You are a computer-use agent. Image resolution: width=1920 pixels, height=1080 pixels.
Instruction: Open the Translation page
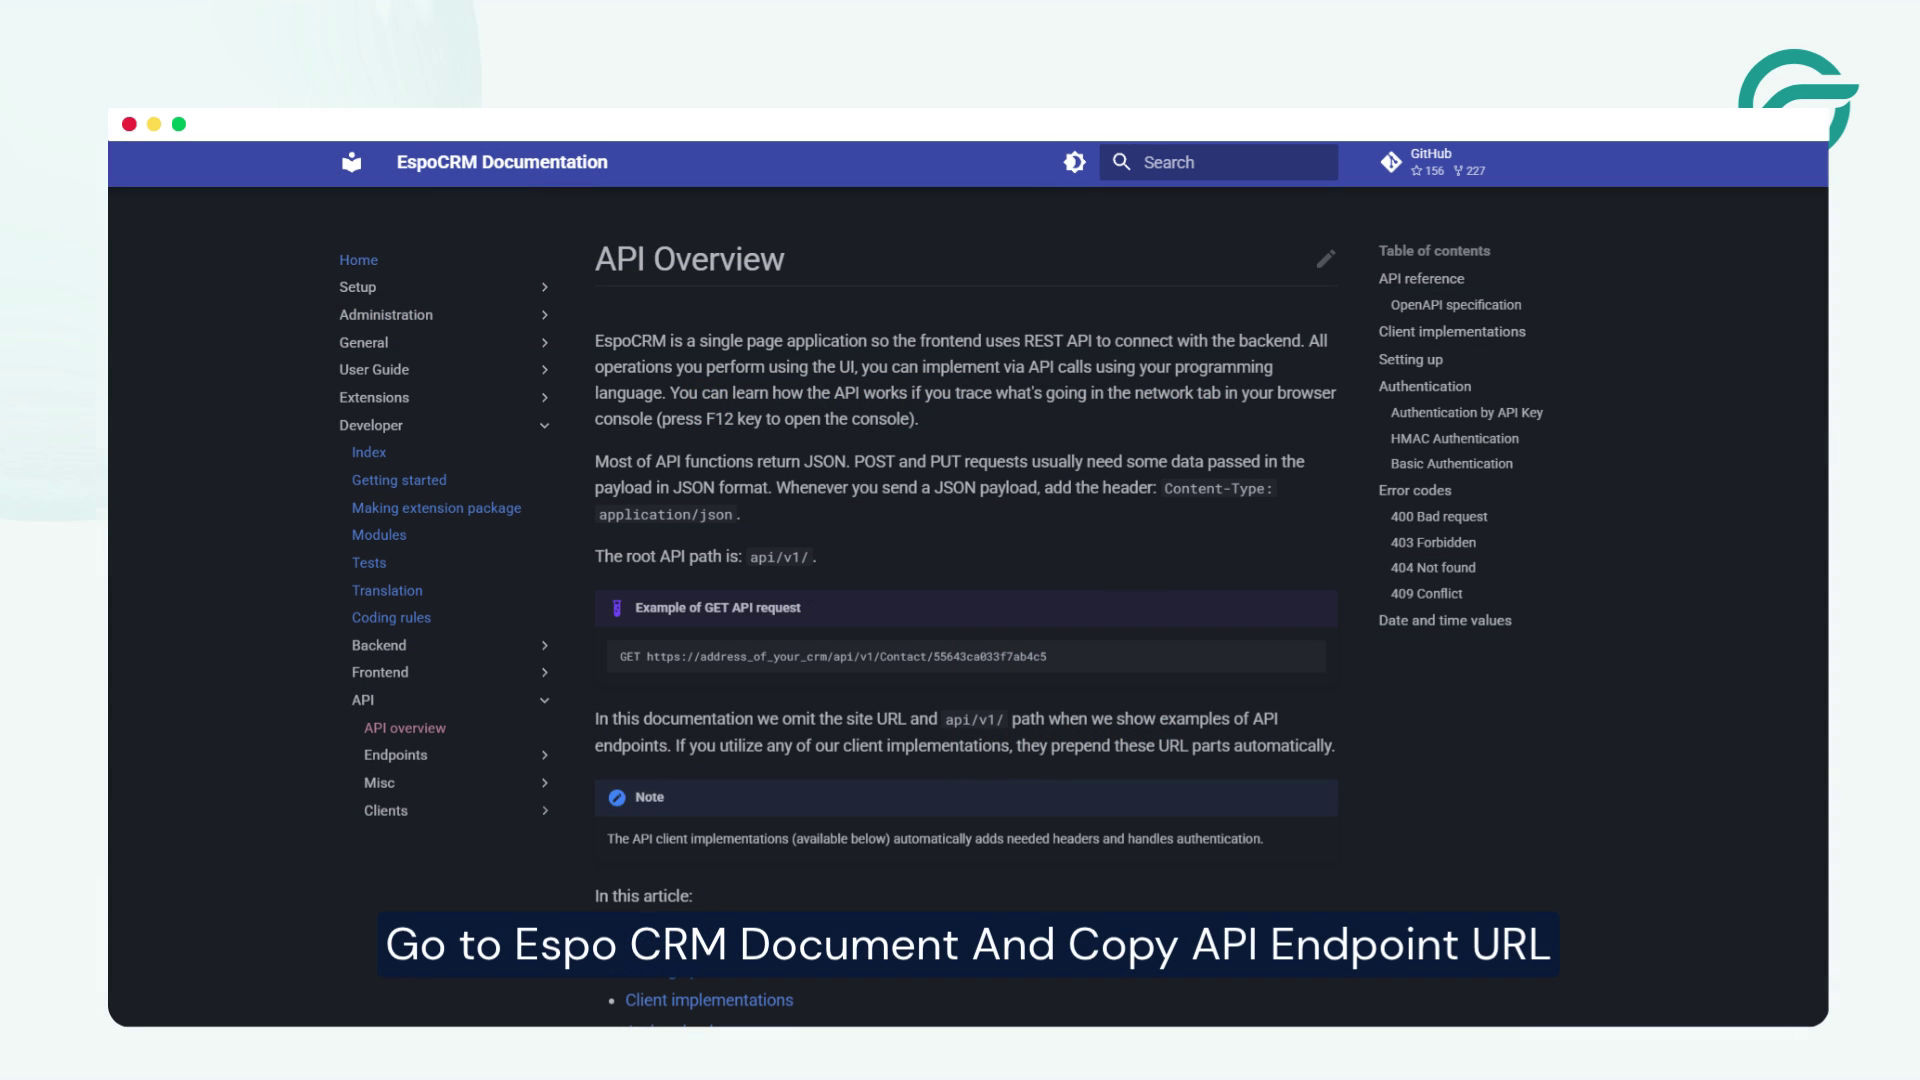pos(387,591)
